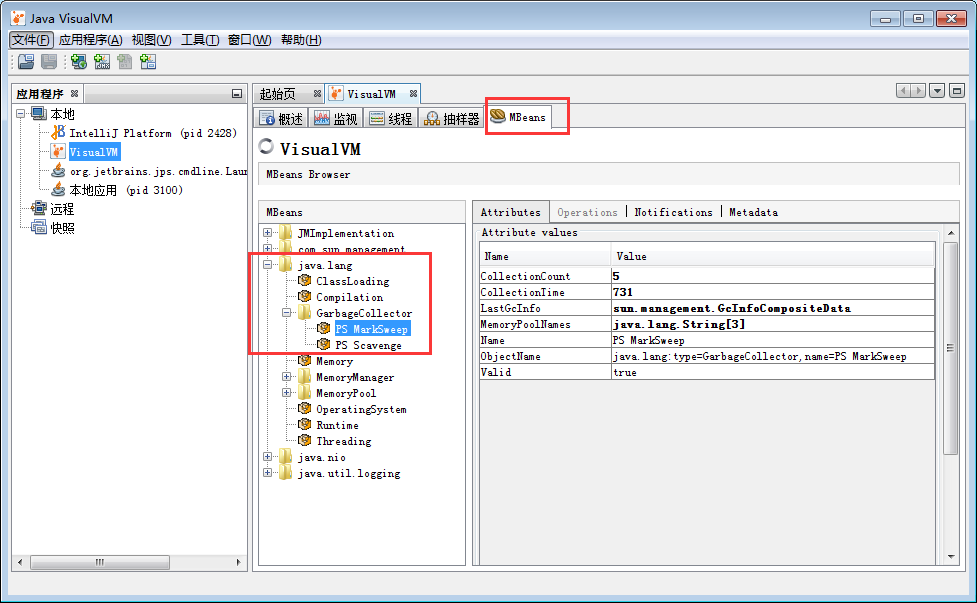
Task: Switch to the Notifications tab
Action: click(x=673, y=211)
